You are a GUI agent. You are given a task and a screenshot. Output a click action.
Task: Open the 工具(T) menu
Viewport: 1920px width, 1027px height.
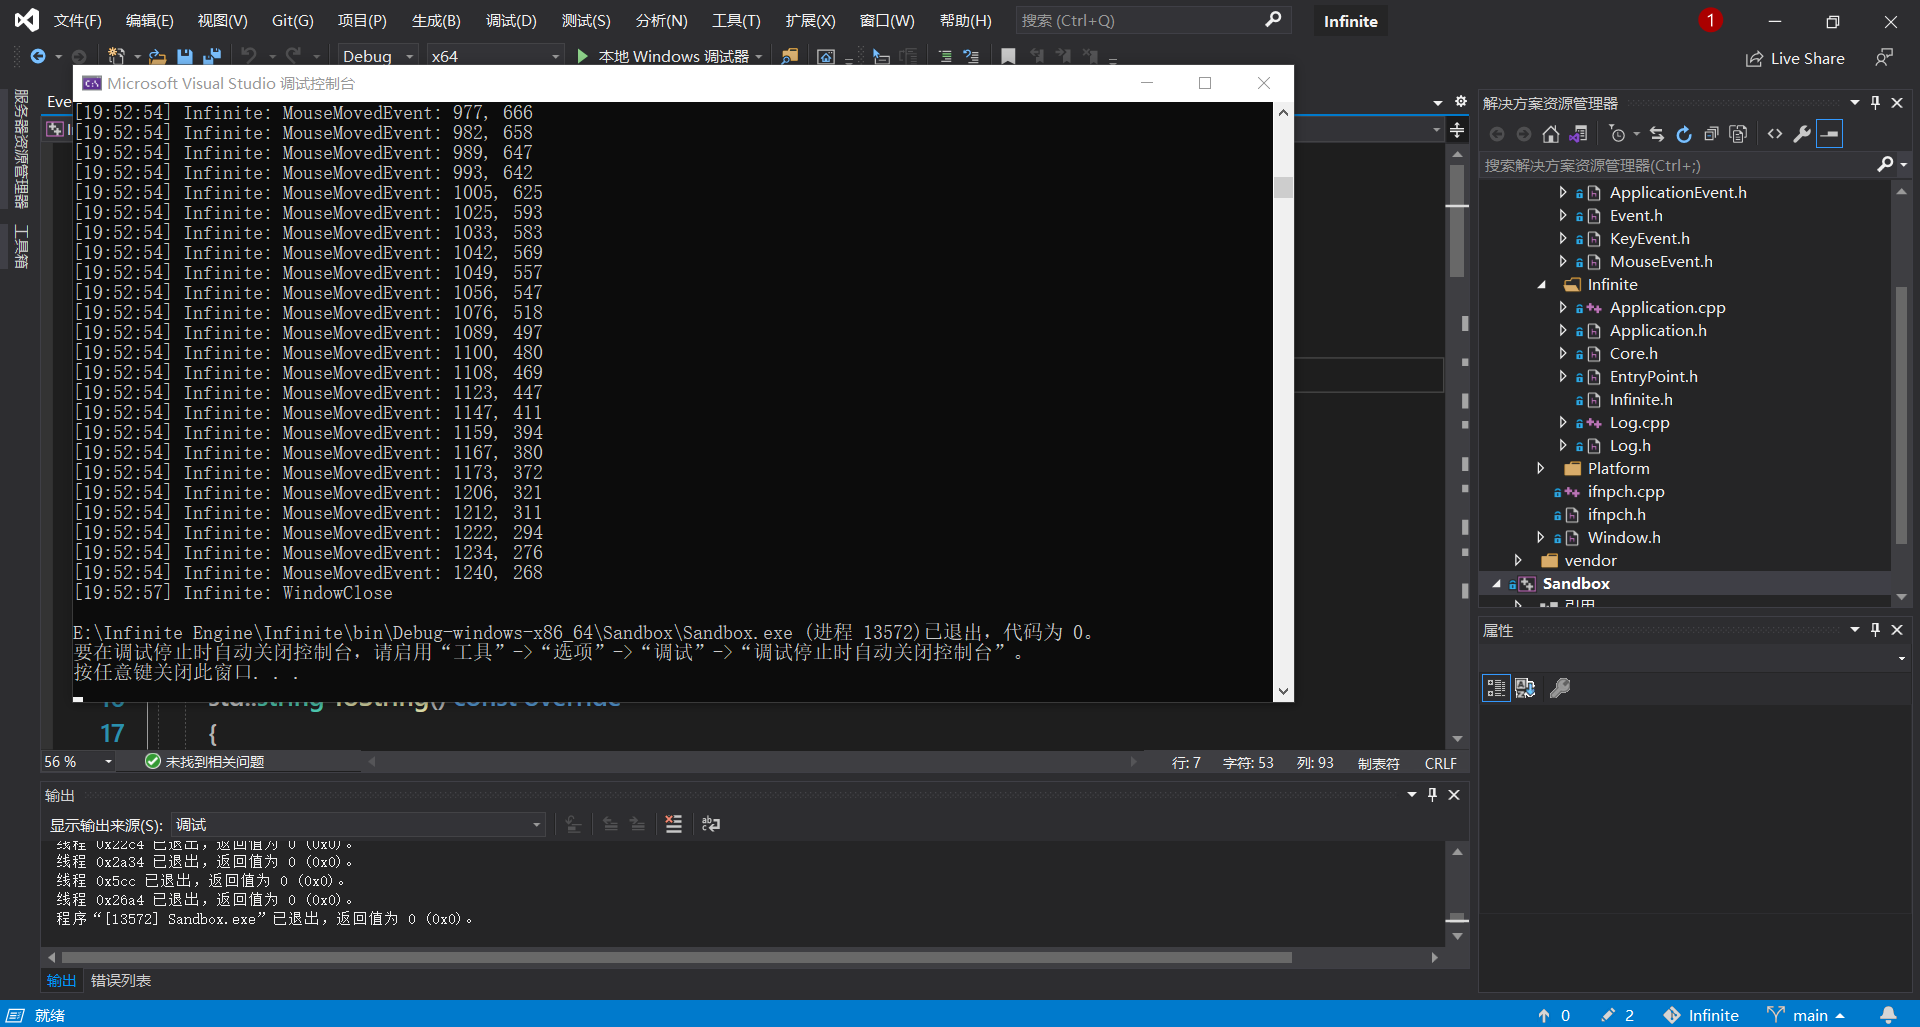(736, 20)
